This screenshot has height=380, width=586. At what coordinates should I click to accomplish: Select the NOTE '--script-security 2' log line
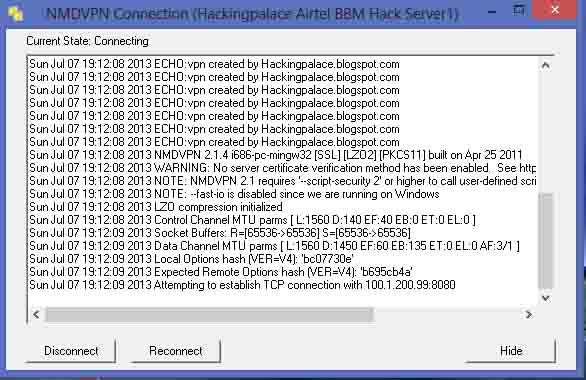tap(283, 181)
